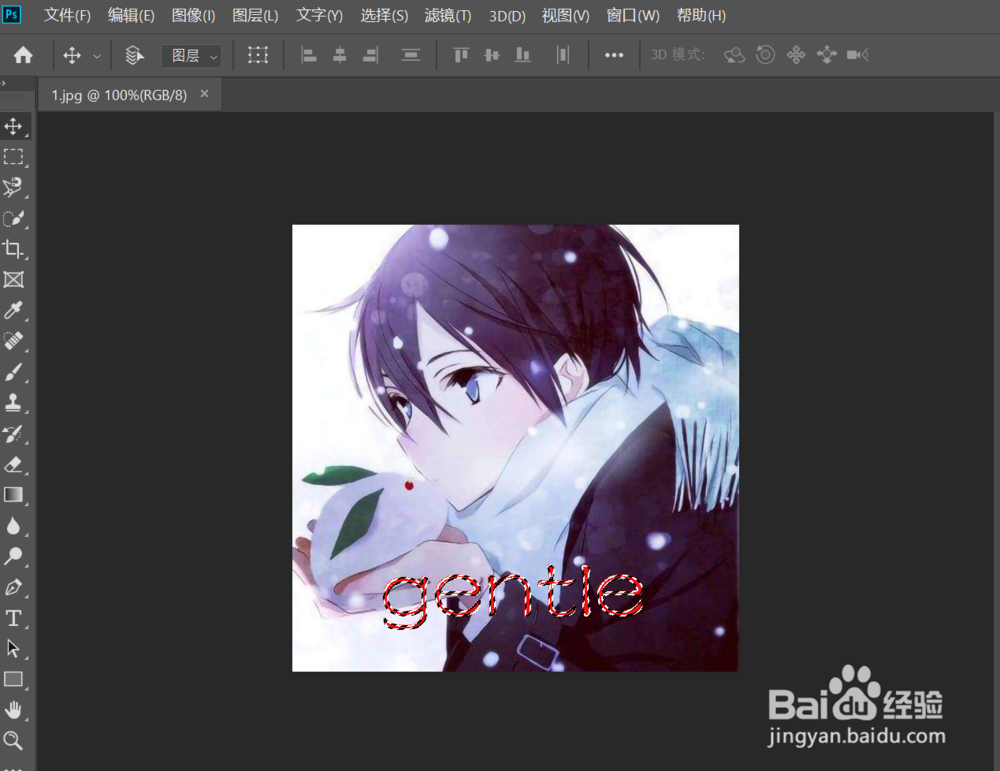Select the Spot Healing Brush tool
This screenshot has height=771, width=1000.
tap(13, 341)
